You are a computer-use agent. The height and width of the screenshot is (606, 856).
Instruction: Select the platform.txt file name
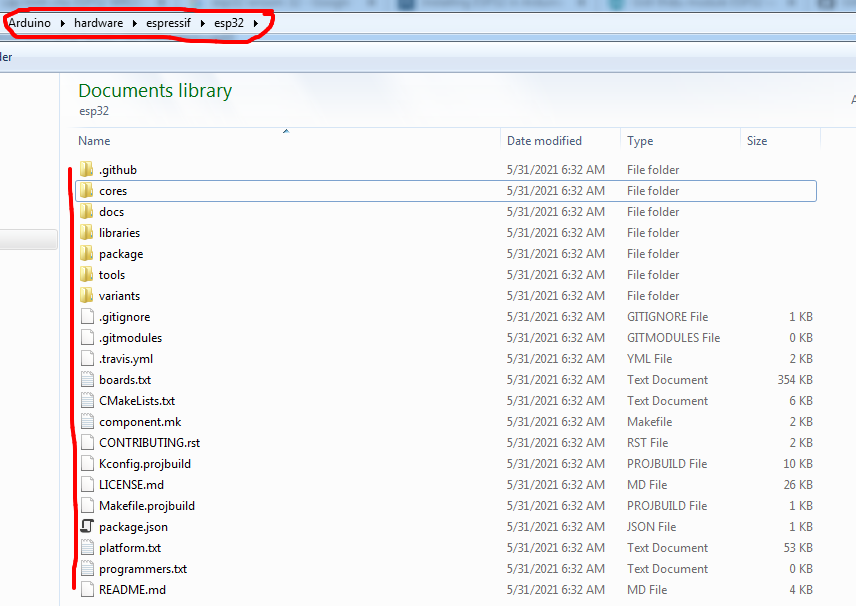(130, 548)
